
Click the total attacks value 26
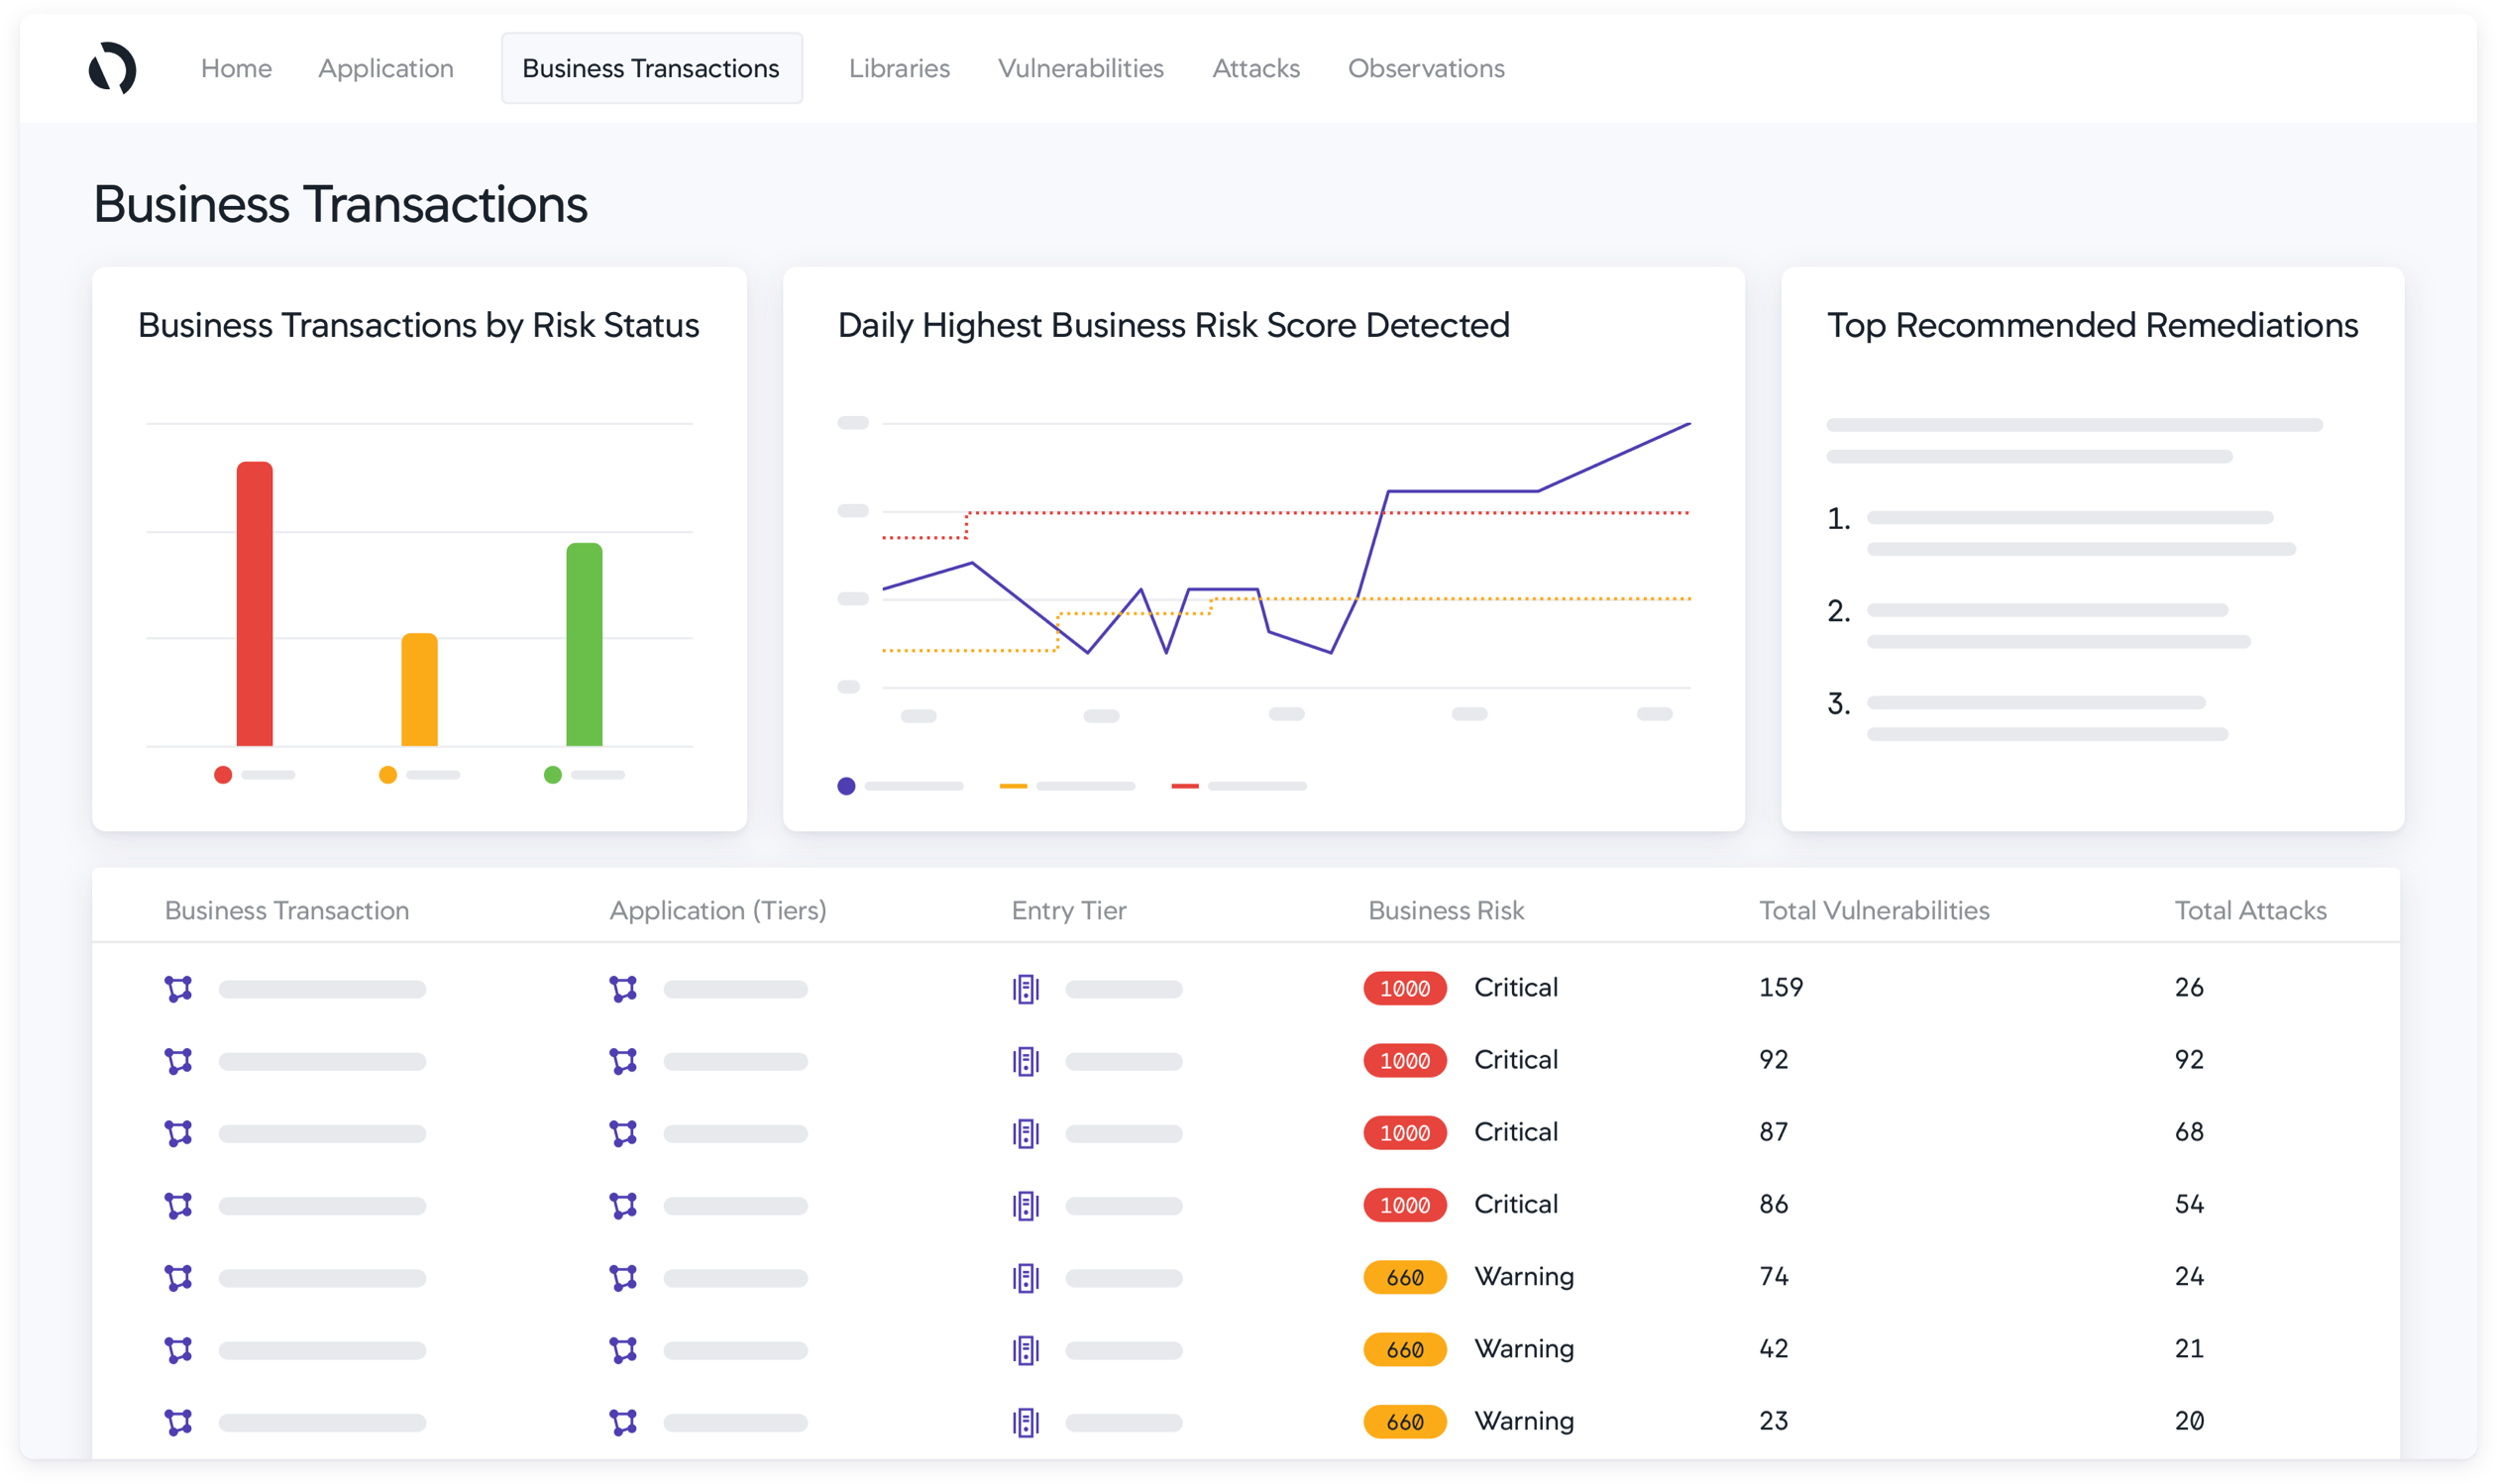(2189, 988)
